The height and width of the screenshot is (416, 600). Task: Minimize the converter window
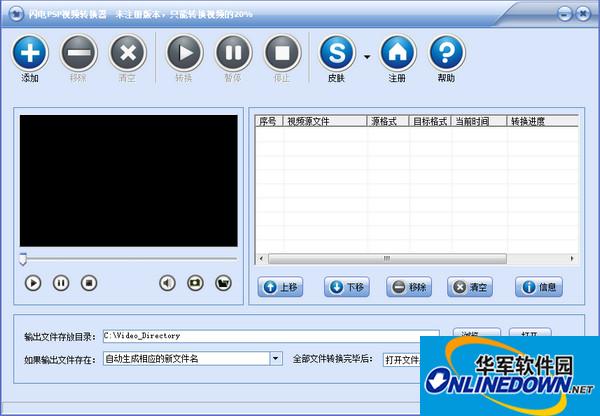[564, 15]
